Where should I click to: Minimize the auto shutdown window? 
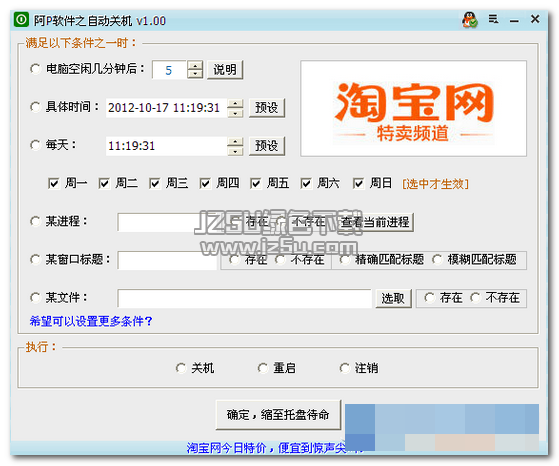pos(514,21)
